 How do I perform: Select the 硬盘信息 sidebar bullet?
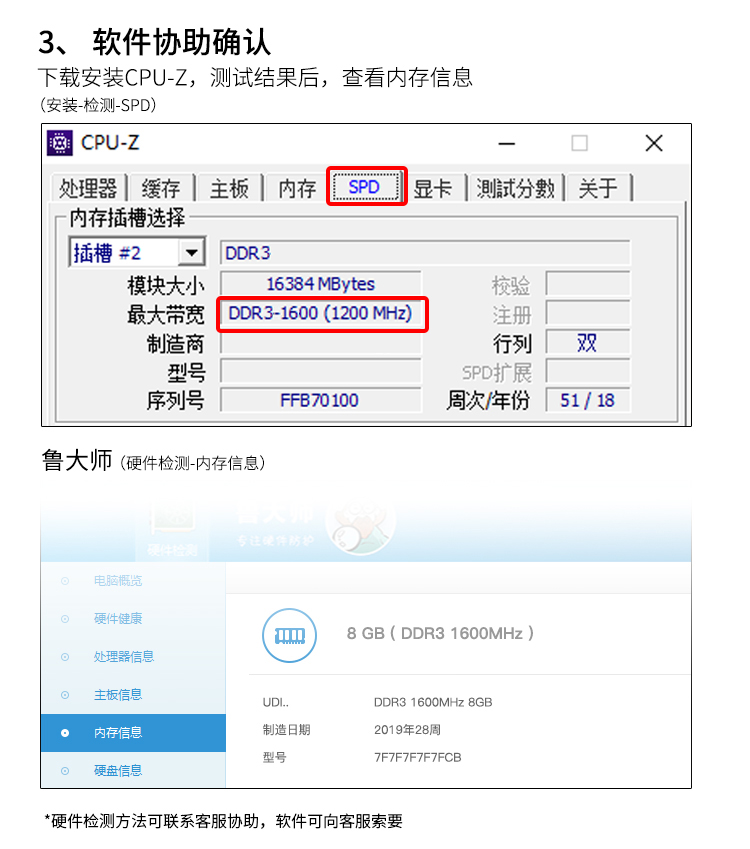tap(65, 771)
